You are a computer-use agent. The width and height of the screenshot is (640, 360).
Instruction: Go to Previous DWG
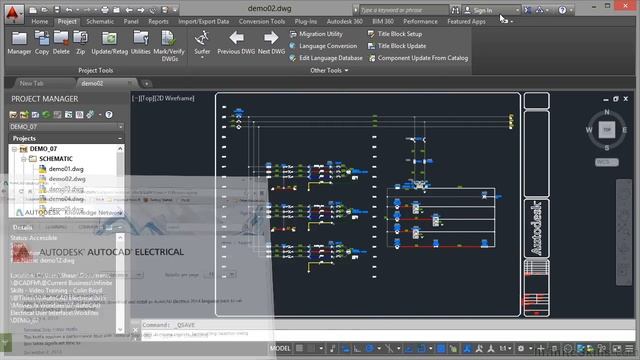[x=236, y=42]
